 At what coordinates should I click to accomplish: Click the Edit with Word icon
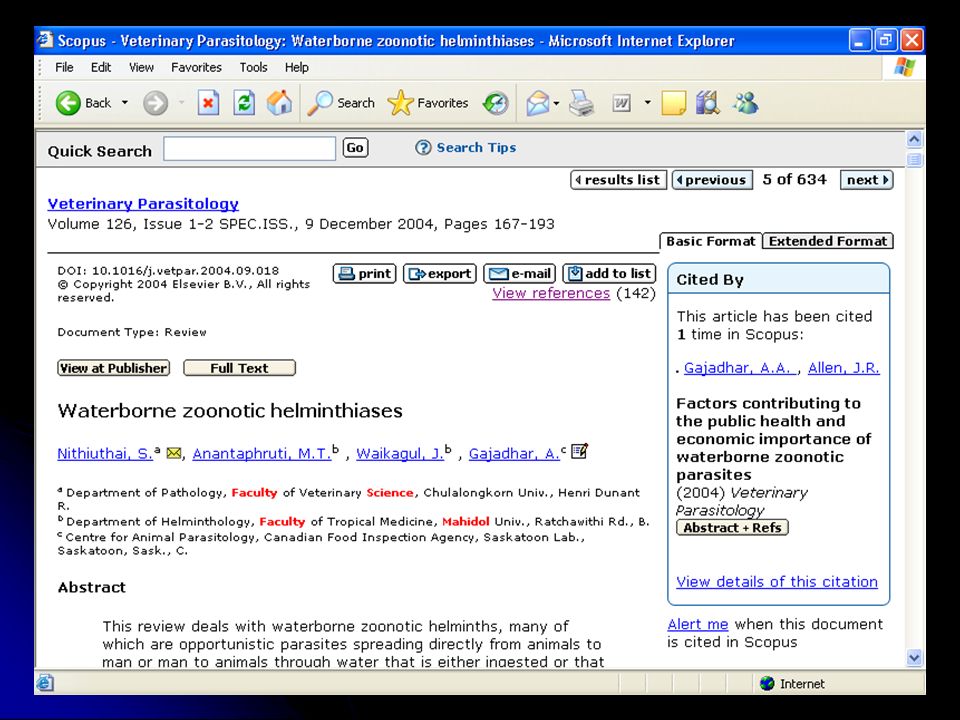coord(621,103)
